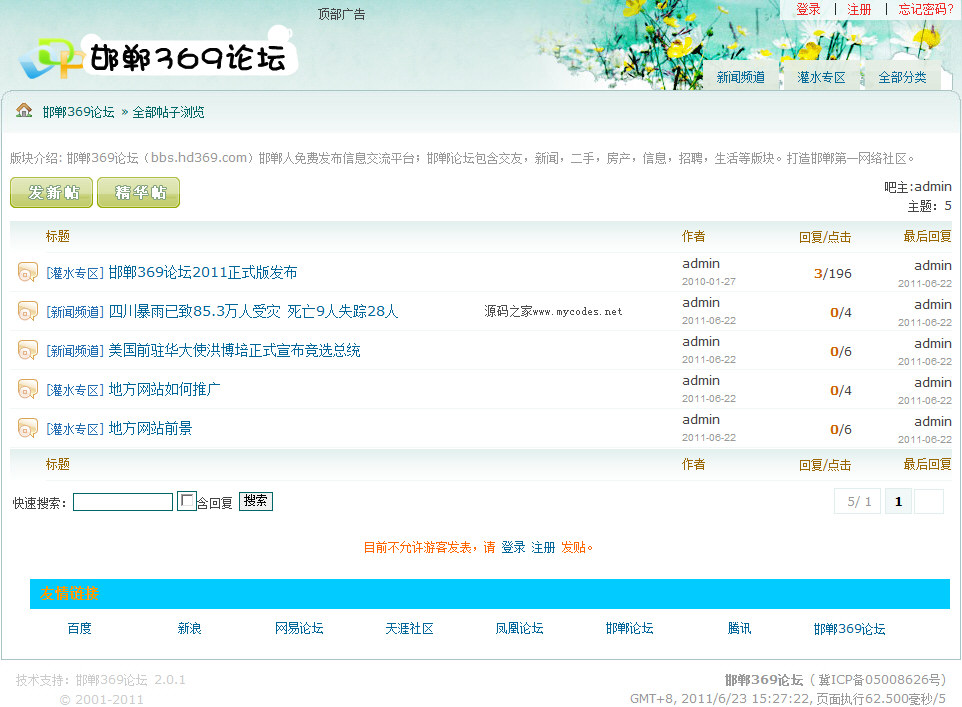The width and height of the screenshot is (962, 707).
Task: Click the 邯郸369论坛 site logo
Action: coord(158,58)
